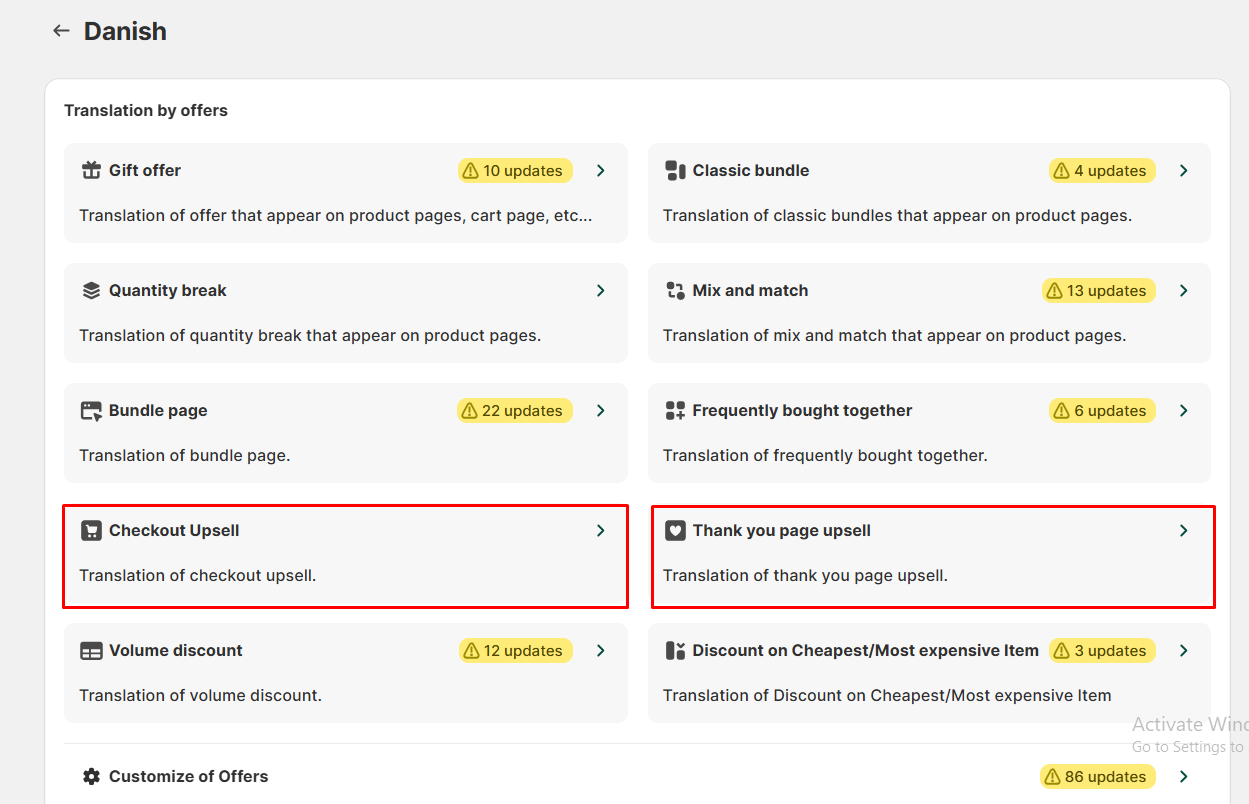Expand the Checkout Upsell section chevron
This screenshot has height=804, width=1249.
601,530
